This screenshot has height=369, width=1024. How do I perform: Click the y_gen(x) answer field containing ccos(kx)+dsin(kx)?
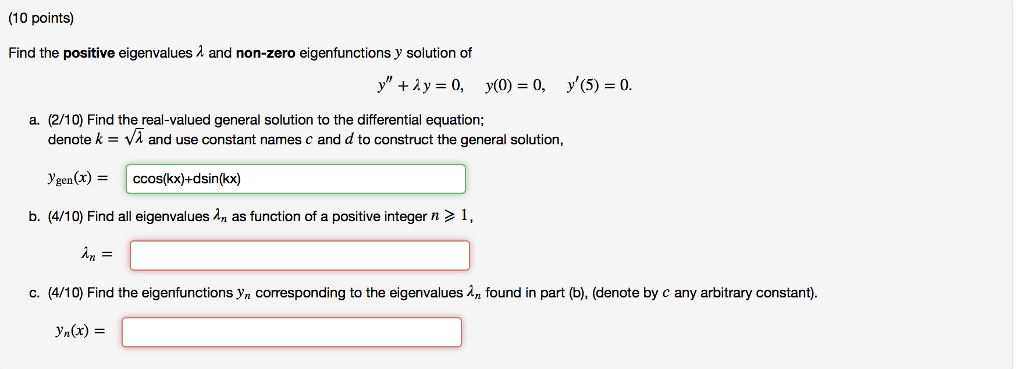point(296,179)
